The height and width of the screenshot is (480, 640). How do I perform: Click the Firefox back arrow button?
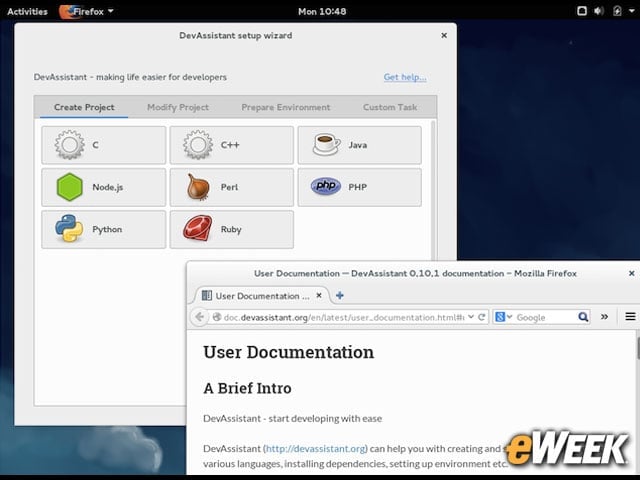[x=200, y=317]
